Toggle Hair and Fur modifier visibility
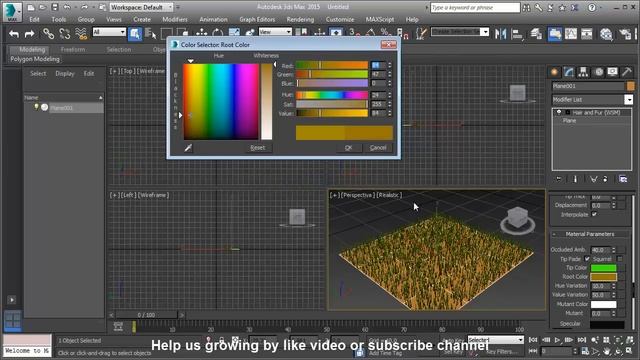Image resolution: width=640 pixels, height=360 pixels. (x=559, y=112)
